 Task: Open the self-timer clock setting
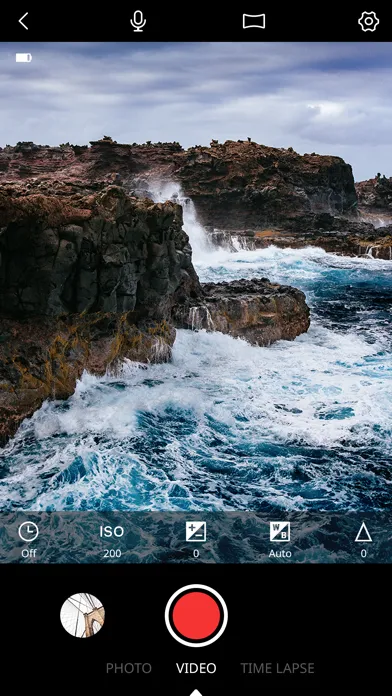[x=28, y=531]
